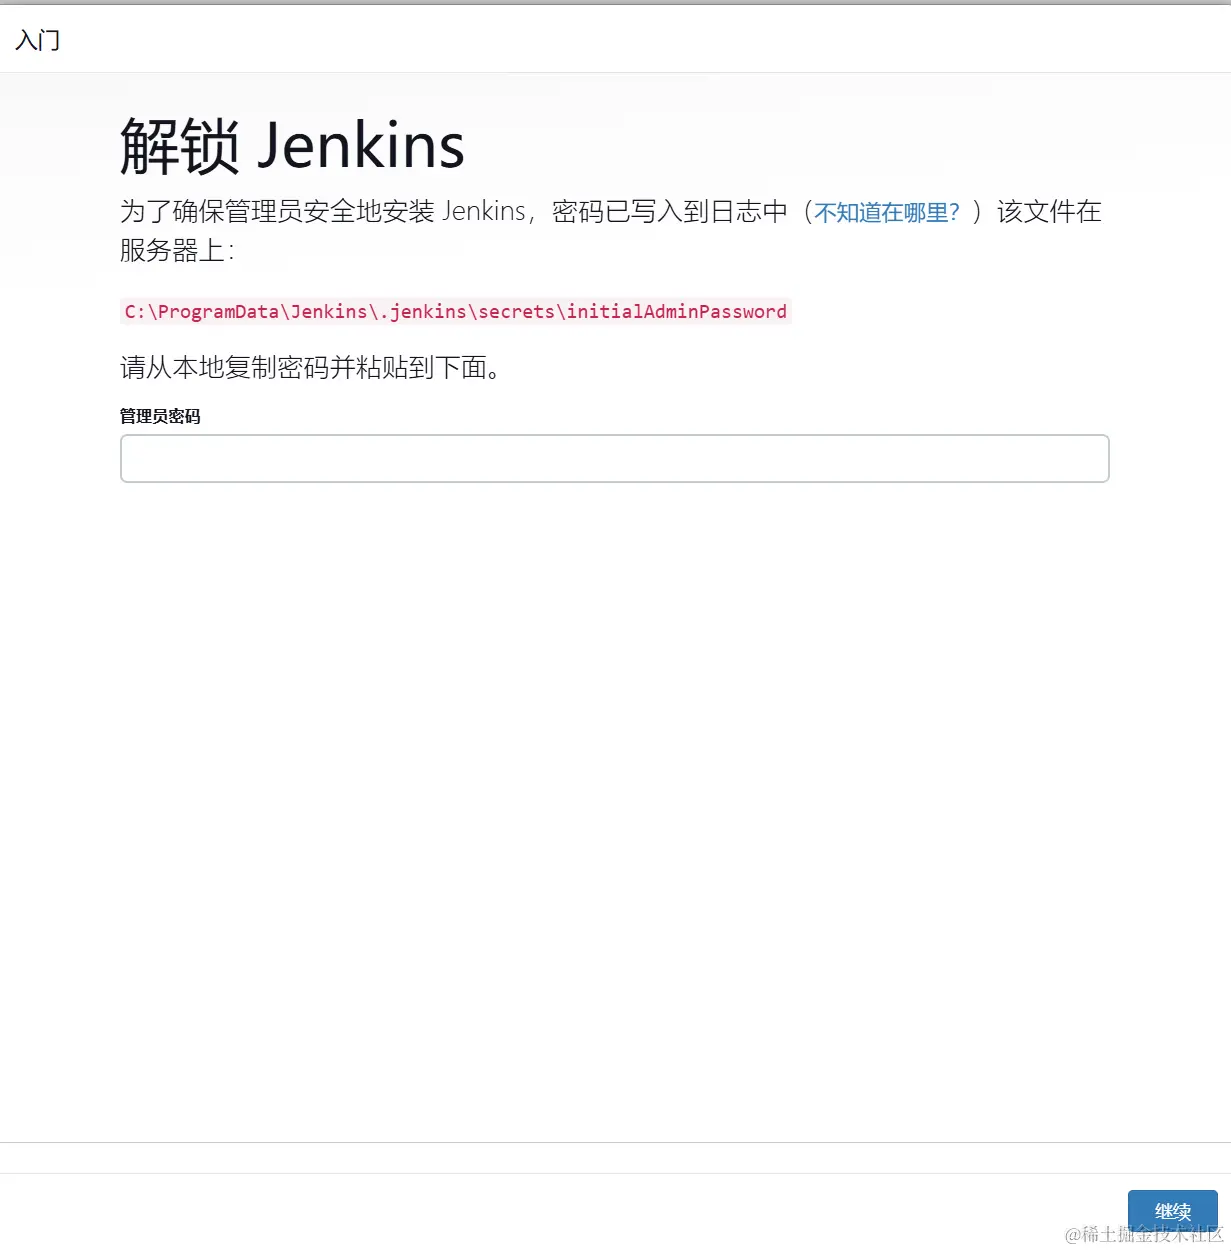The height and width of the screenshot is (1251, 1231).
Task: Click the 入门 title text
Action: 38,40
